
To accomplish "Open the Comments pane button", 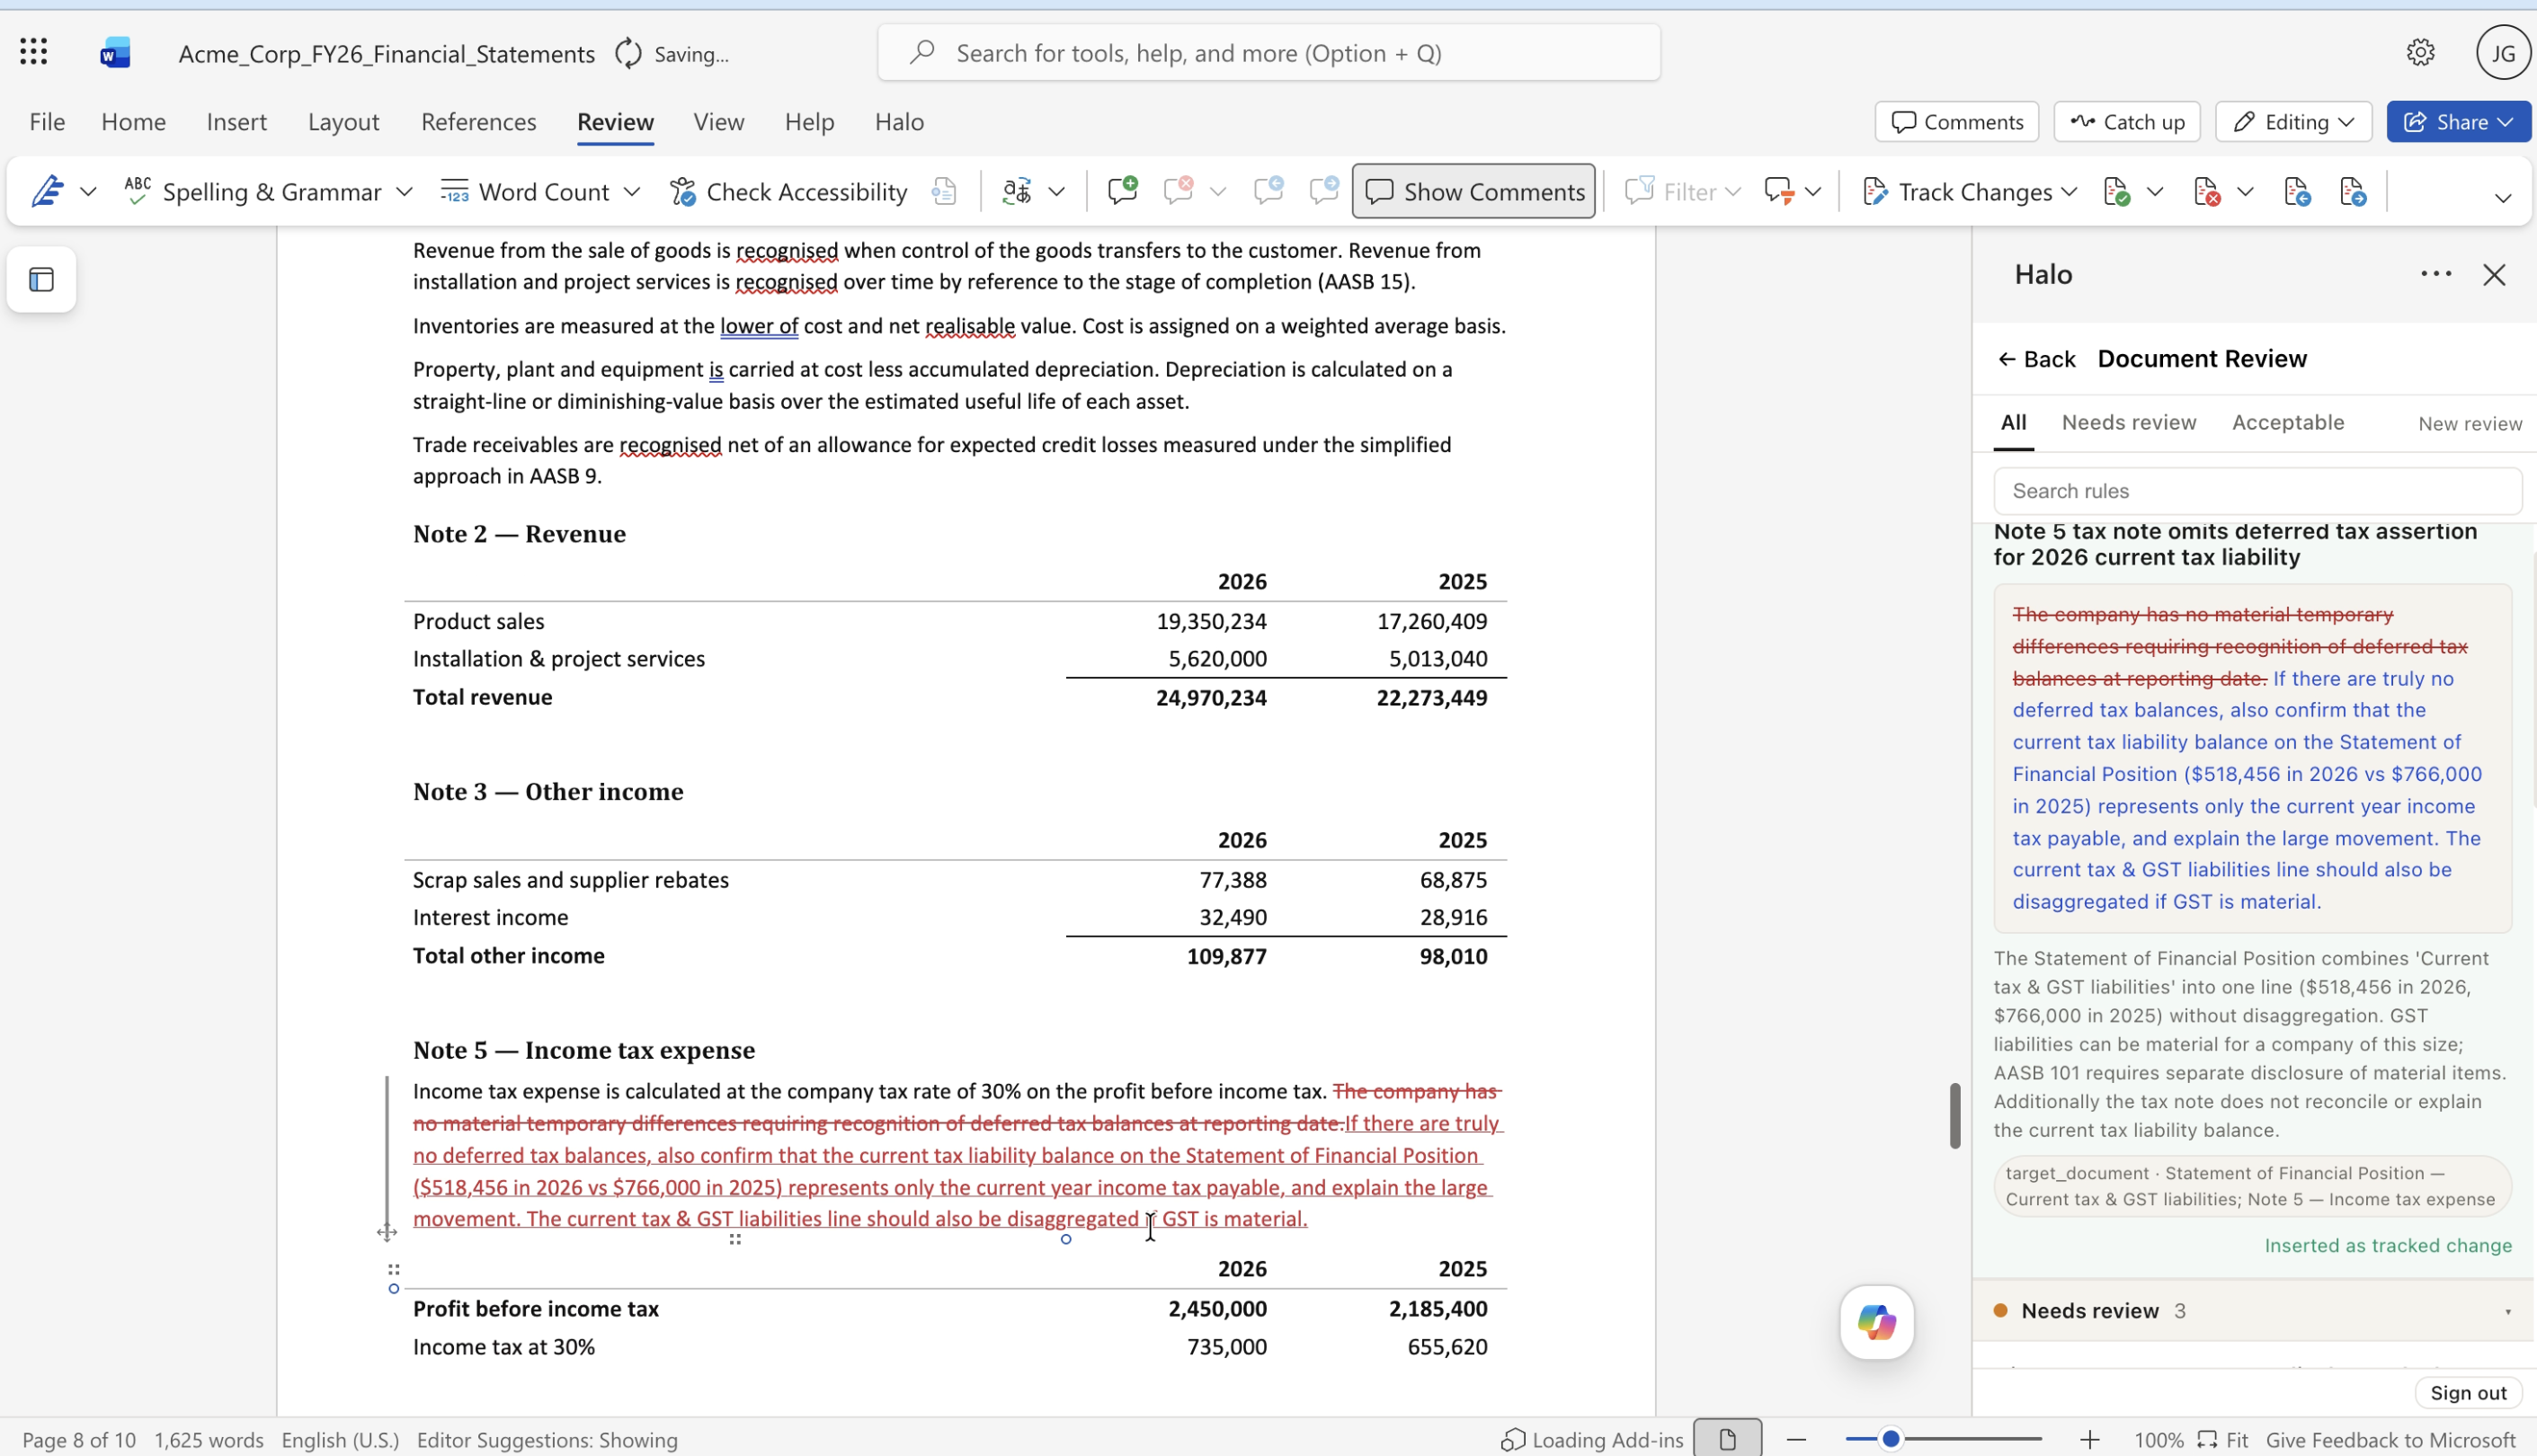I will (1956, 121).
